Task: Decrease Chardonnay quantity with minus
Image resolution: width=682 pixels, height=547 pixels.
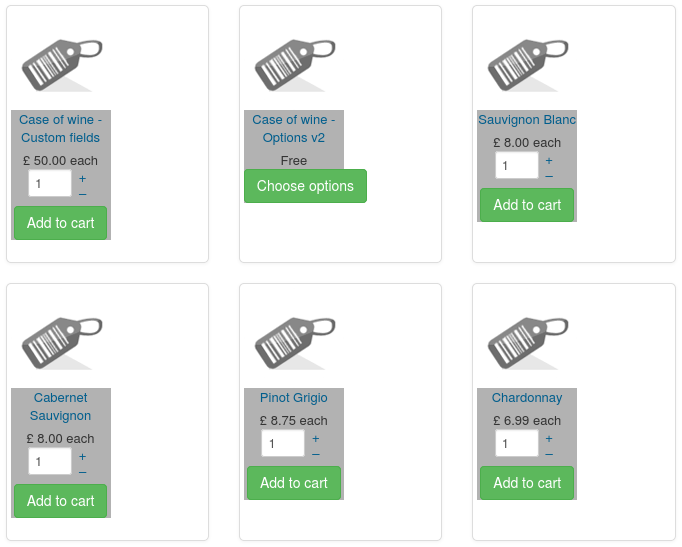Action: coord(549,455)
